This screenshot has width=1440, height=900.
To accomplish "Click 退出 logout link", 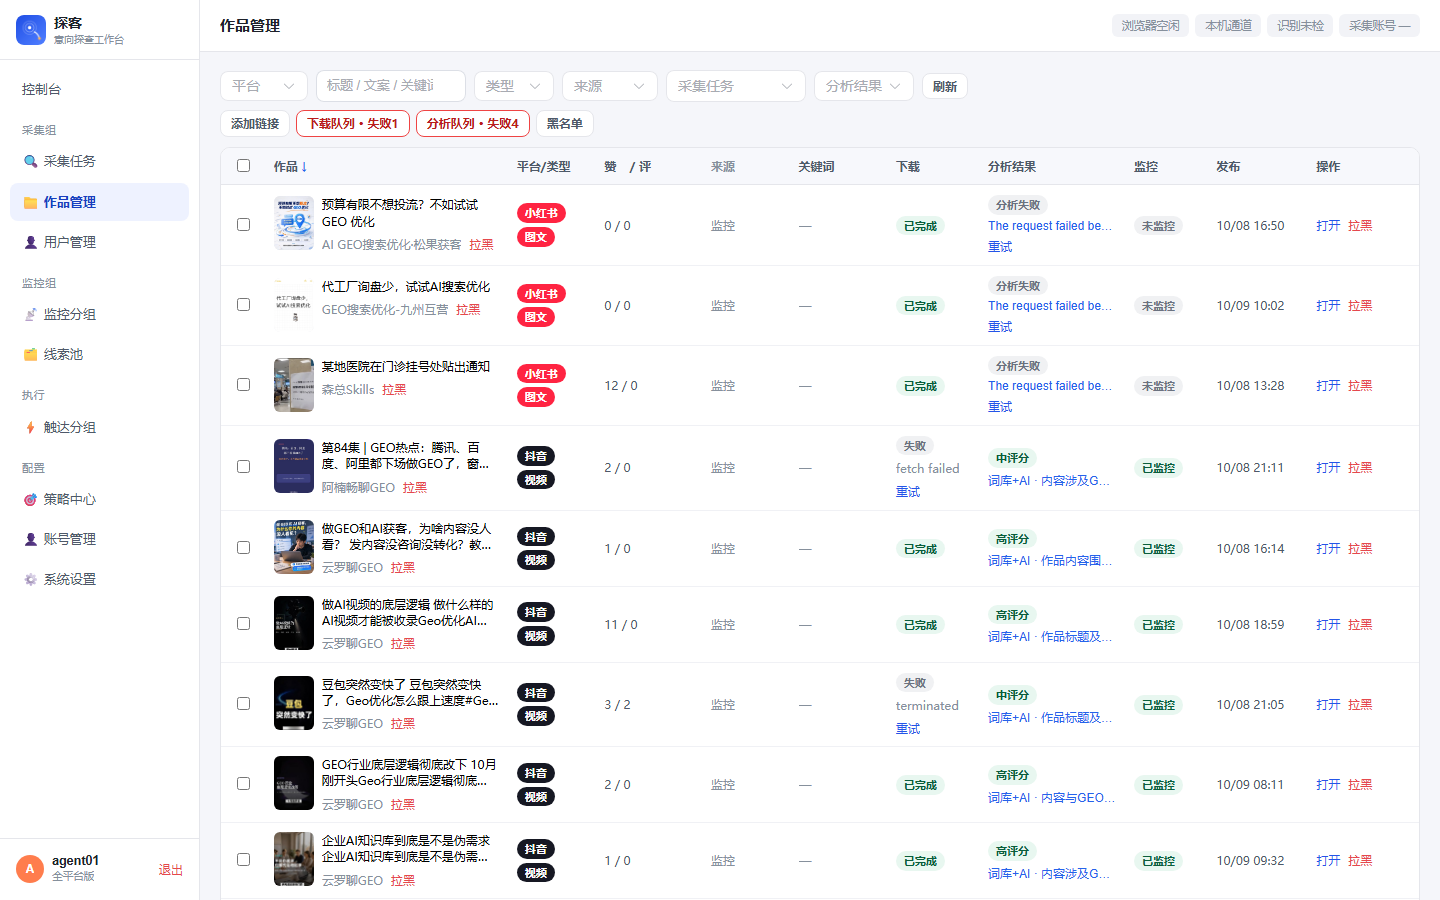I will (x=171, y=870).
